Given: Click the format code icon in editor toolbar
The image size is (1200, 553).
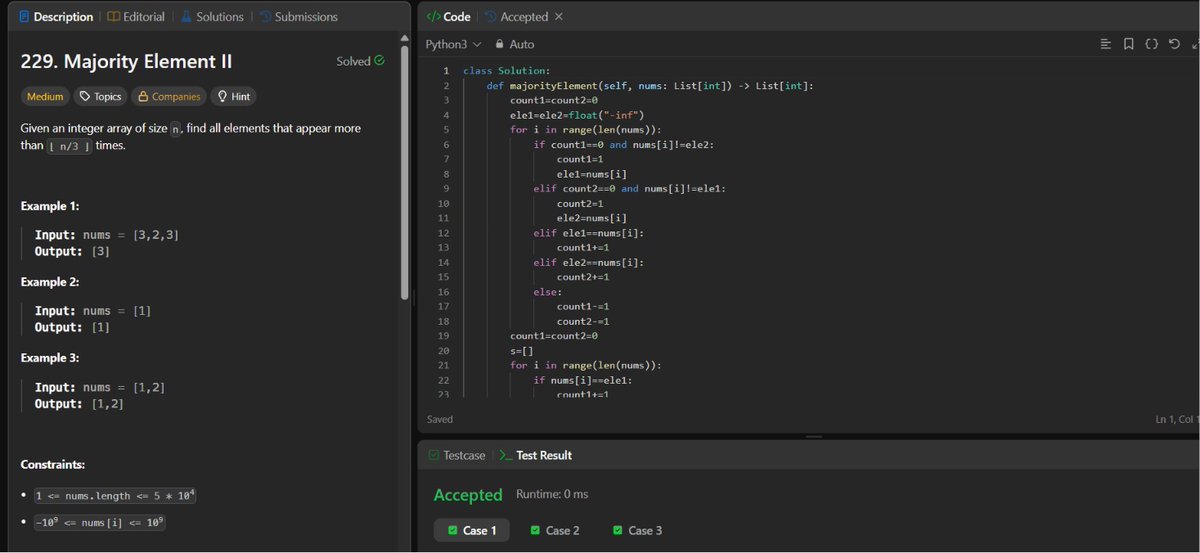Looking at the screenshot, I should pyautogui.click(x=1105, y=44).
